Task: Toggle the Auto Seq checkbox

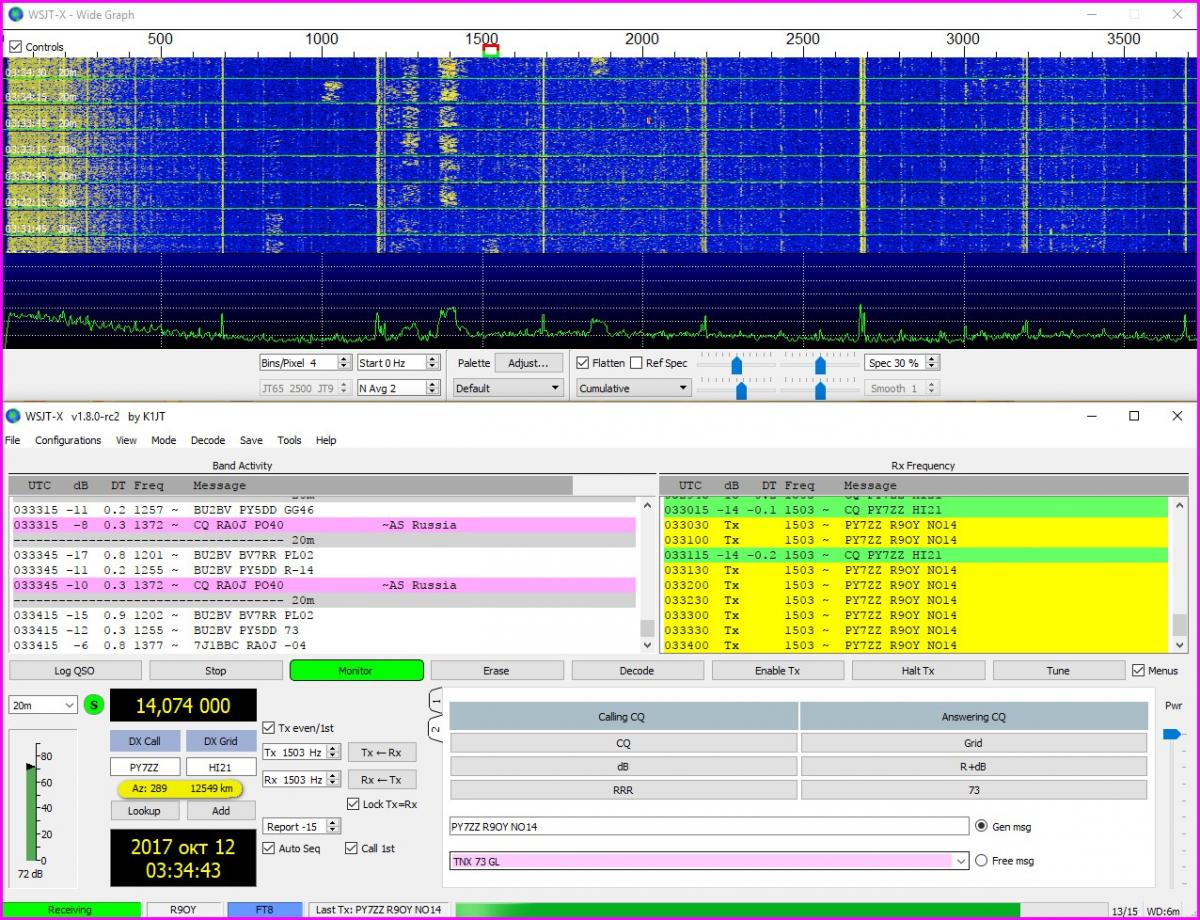Action: tap(268, 848)
